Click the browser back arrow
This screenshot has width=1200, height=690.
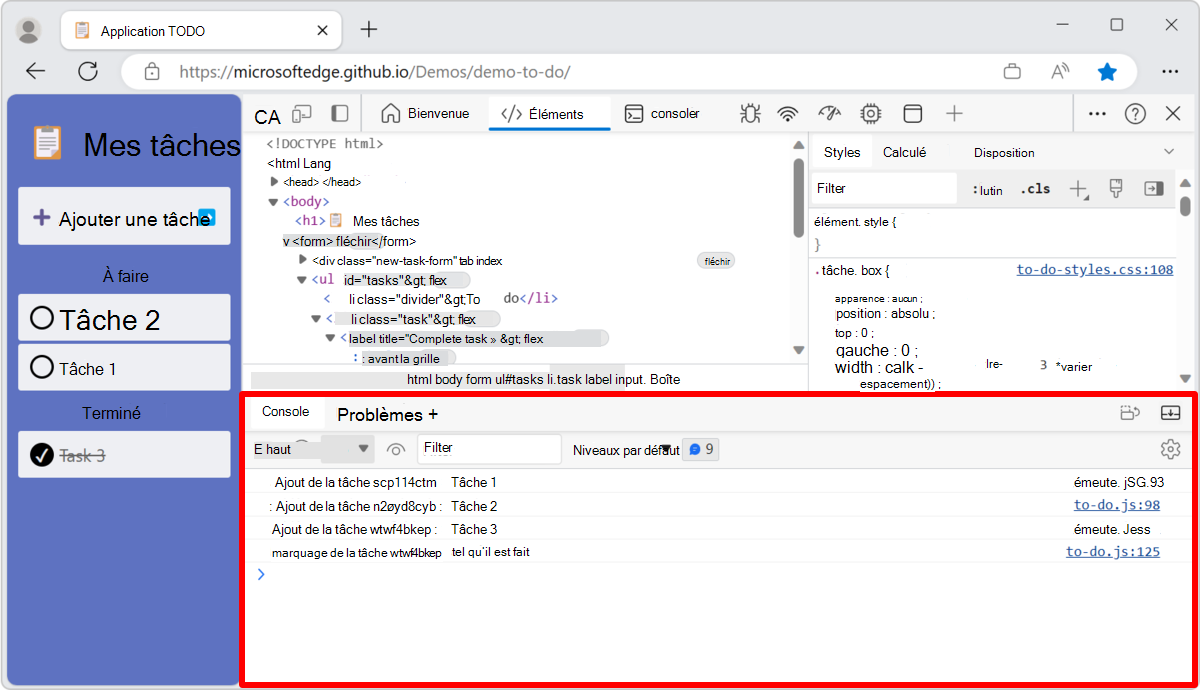[x=36, y=72]
